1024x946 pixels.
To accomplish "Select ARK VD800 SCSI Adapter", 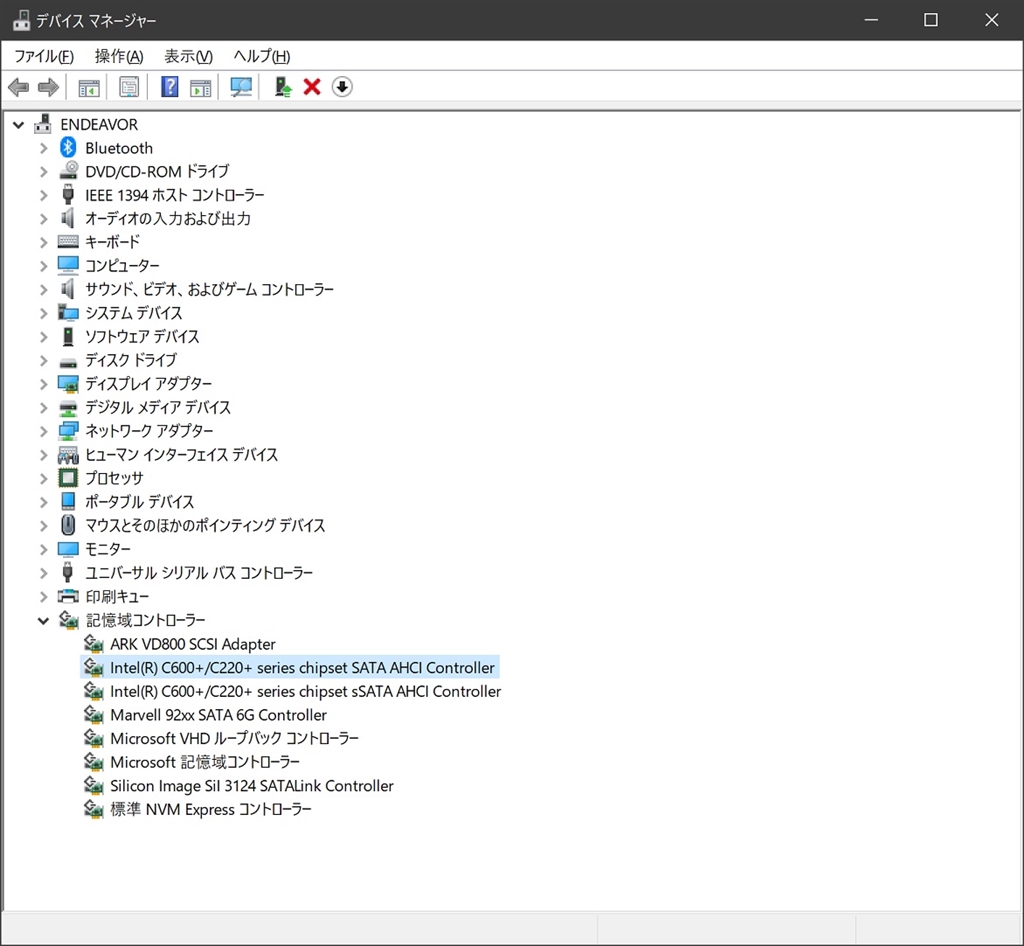I will click(x=193, y=644).
